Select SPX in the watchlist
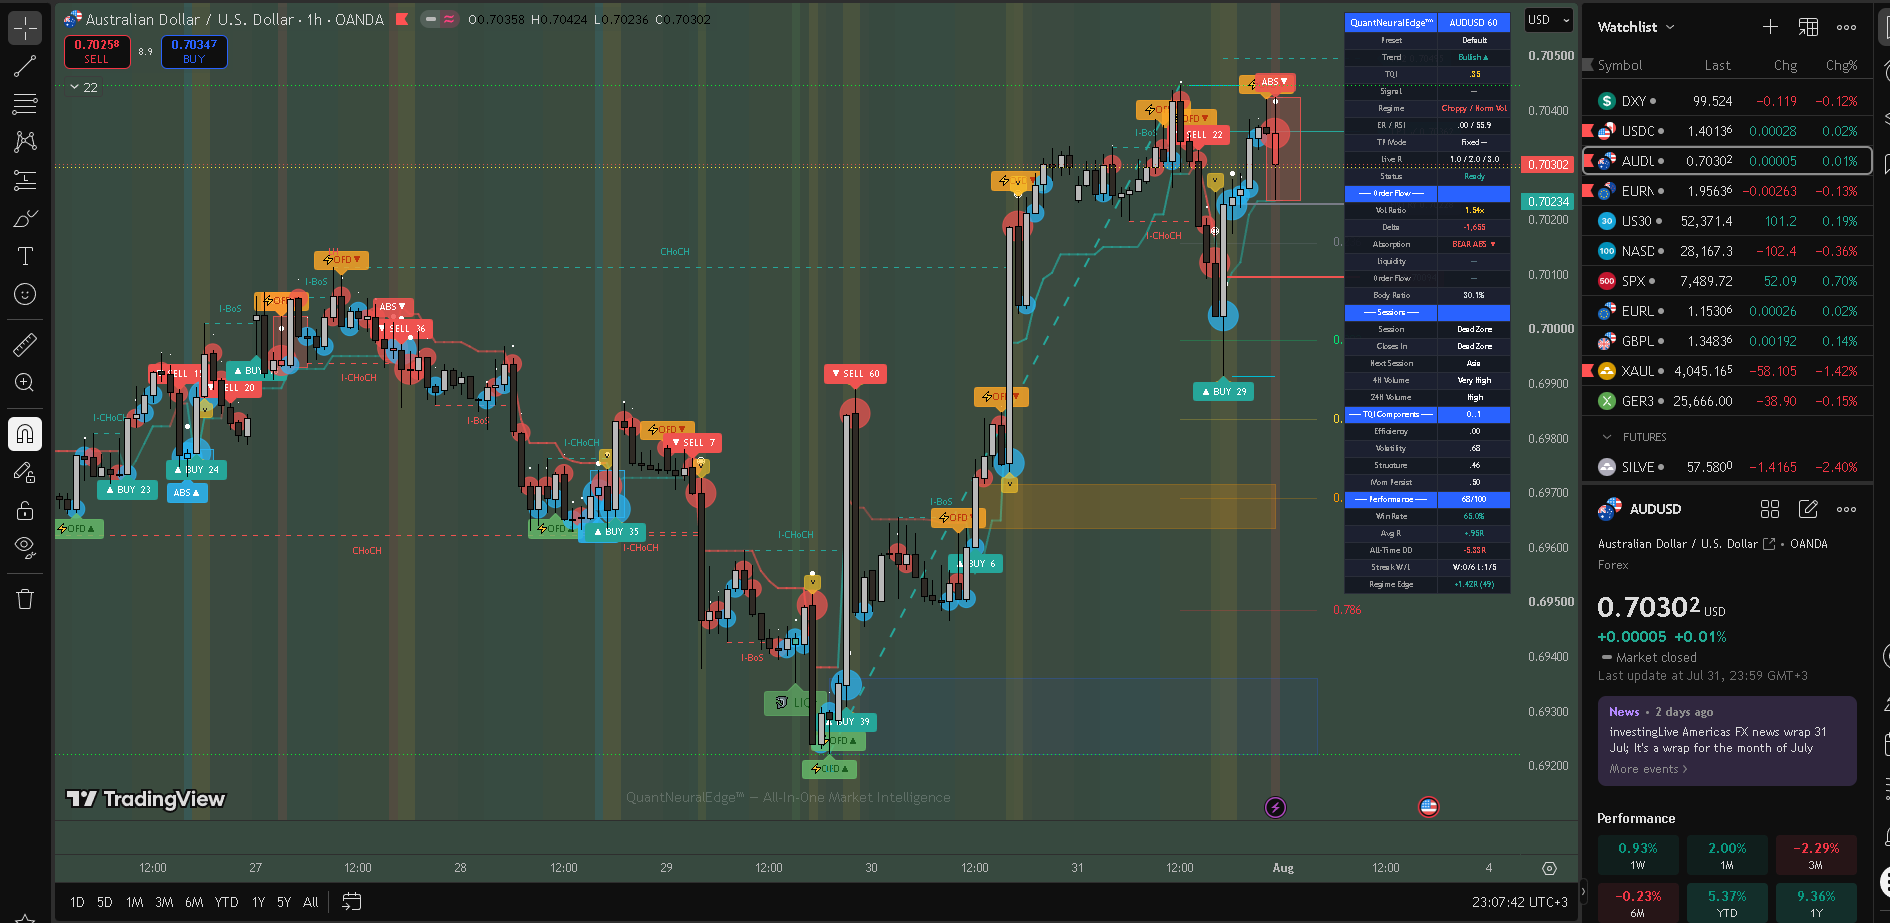1890x923 pixels. pyautogui.click(x=1727, y=281)
